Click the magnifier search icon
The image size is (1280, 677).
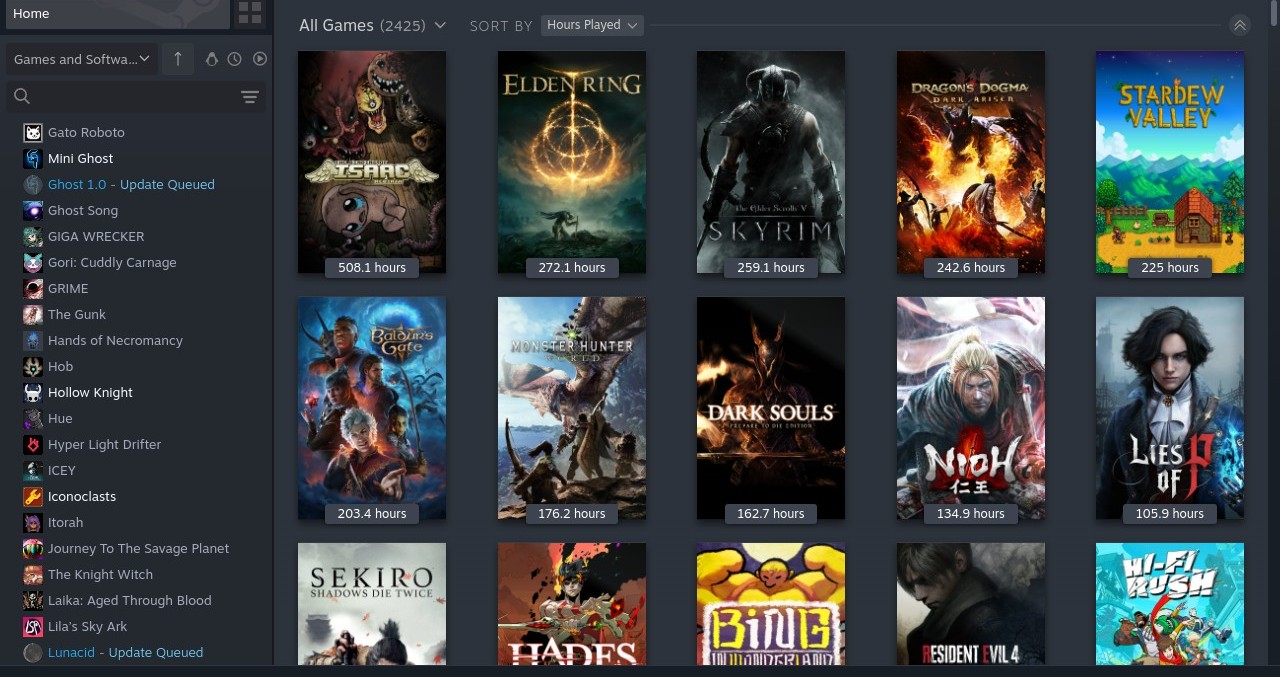point(22,96)
